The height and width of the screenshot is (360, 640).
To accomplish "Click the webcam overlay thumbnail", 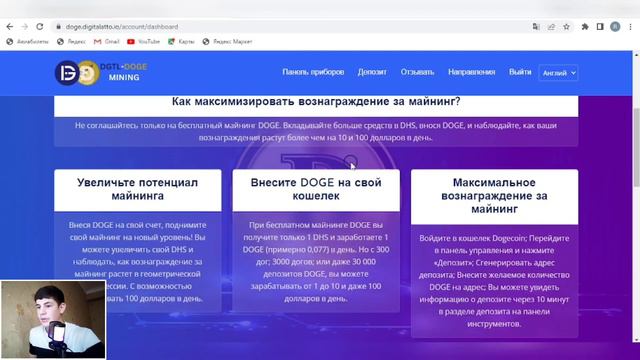I will click(x=53, y=320).
